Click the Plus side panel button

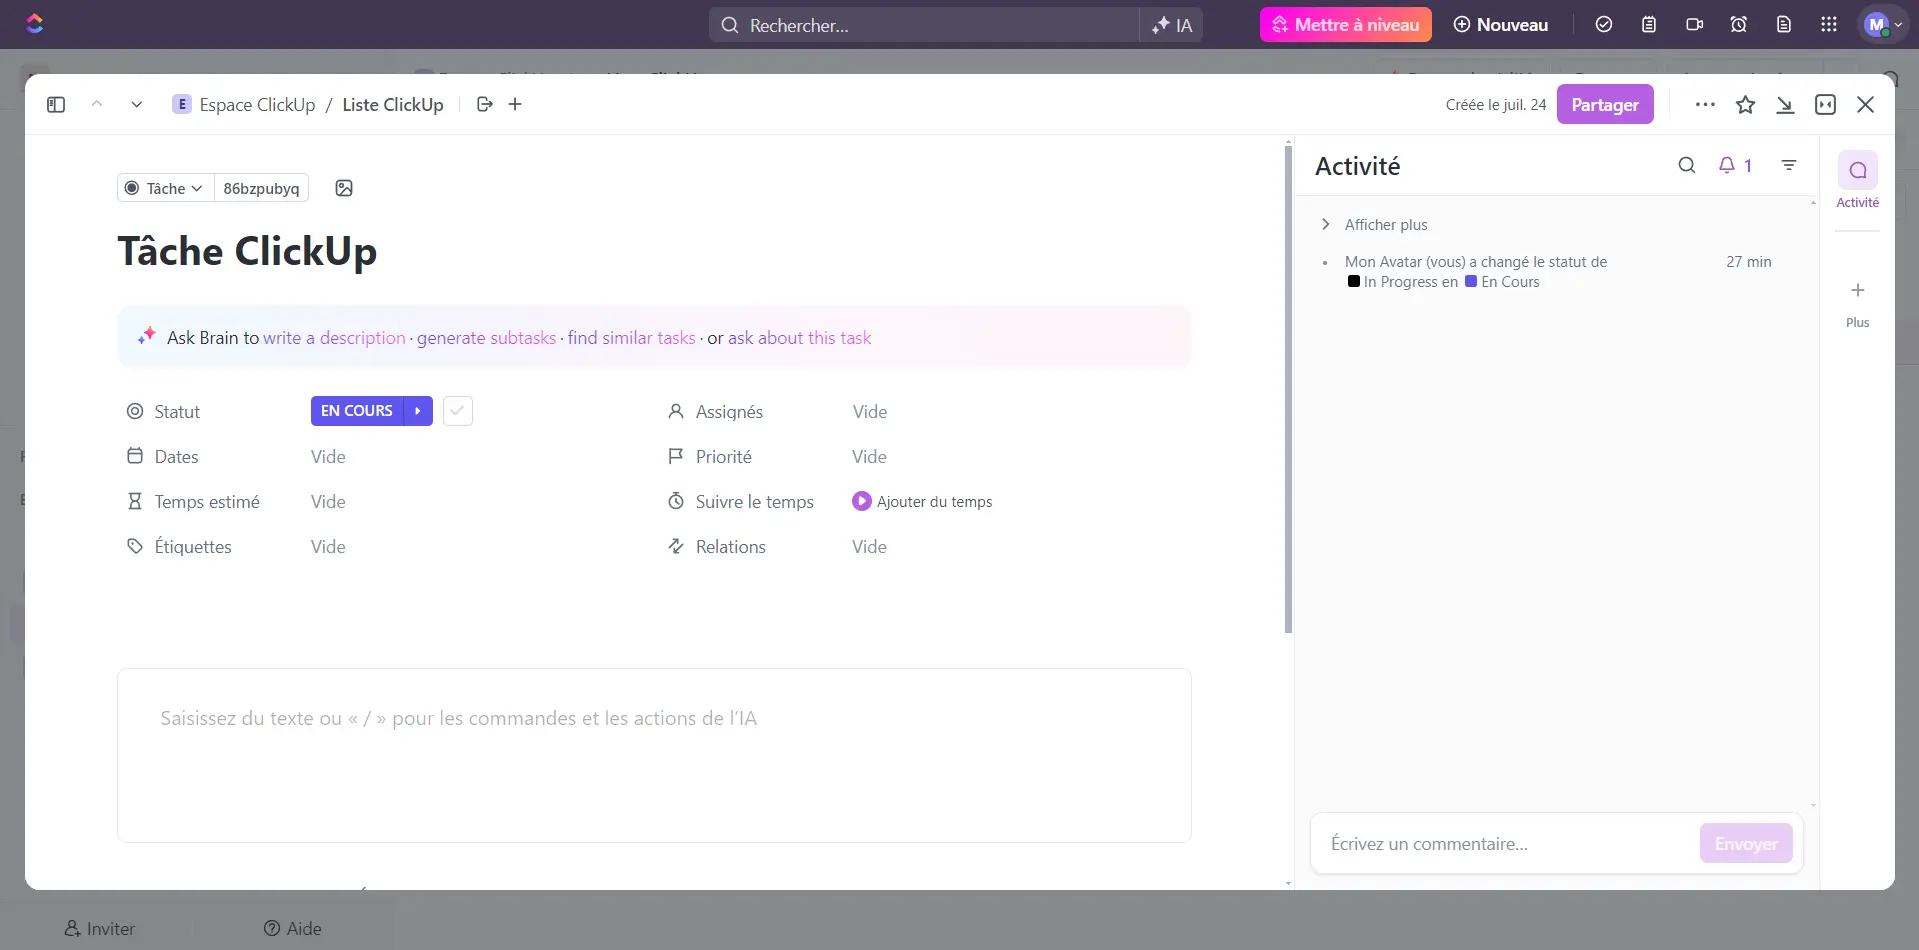[1858, 304]
